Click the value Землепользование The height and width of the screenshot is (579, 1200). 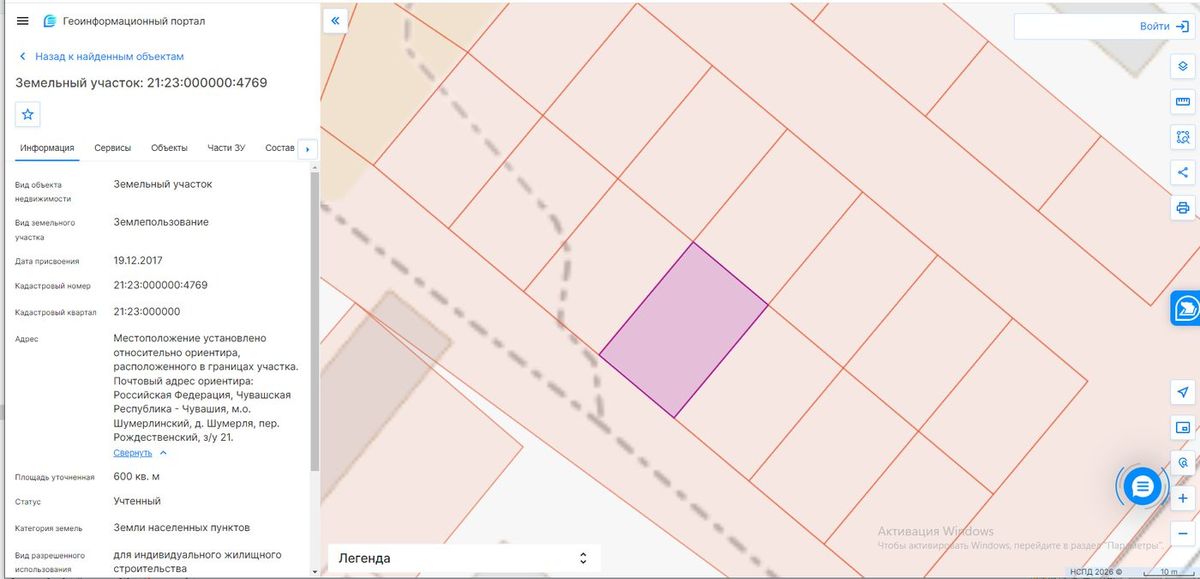(161, 222)
